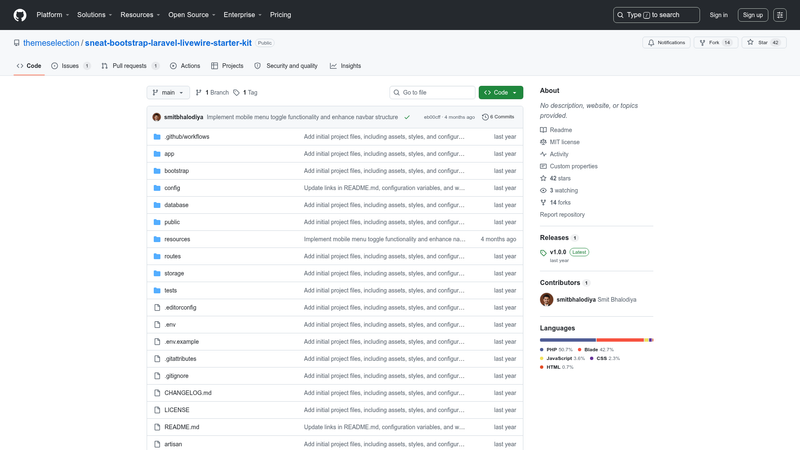The width and height of the screenshot is (800, 450).
Task: Open the bootstrap folder icon
Action: click(x=157, y=171)
